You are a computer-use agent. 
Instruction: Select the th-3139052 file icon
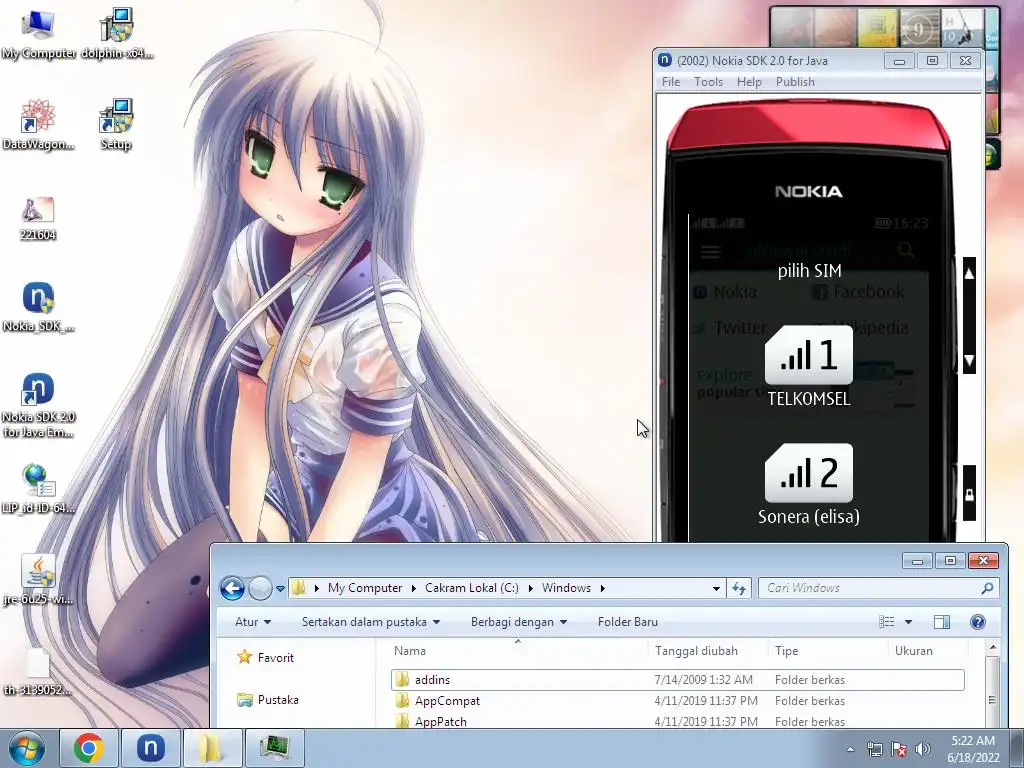pos(38,671)
